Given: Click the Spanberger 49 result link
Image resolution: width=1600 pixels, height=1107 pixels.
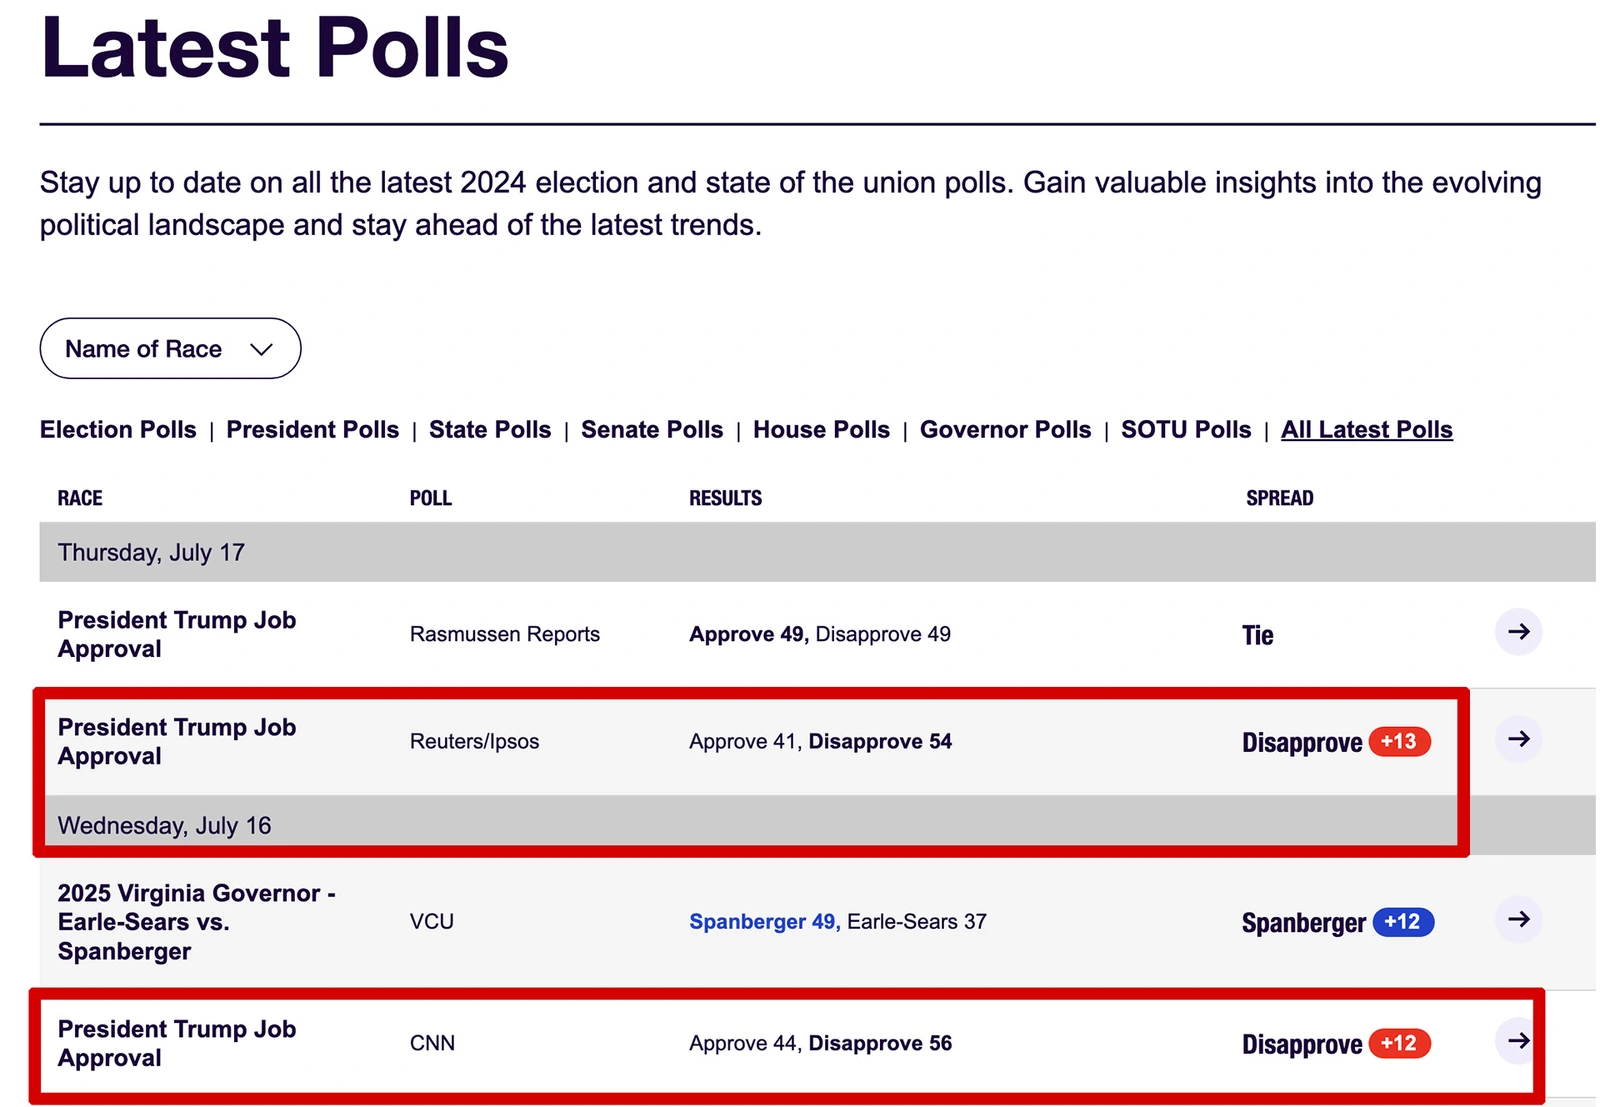Looking at the screenshot, I should coord(761,921).
